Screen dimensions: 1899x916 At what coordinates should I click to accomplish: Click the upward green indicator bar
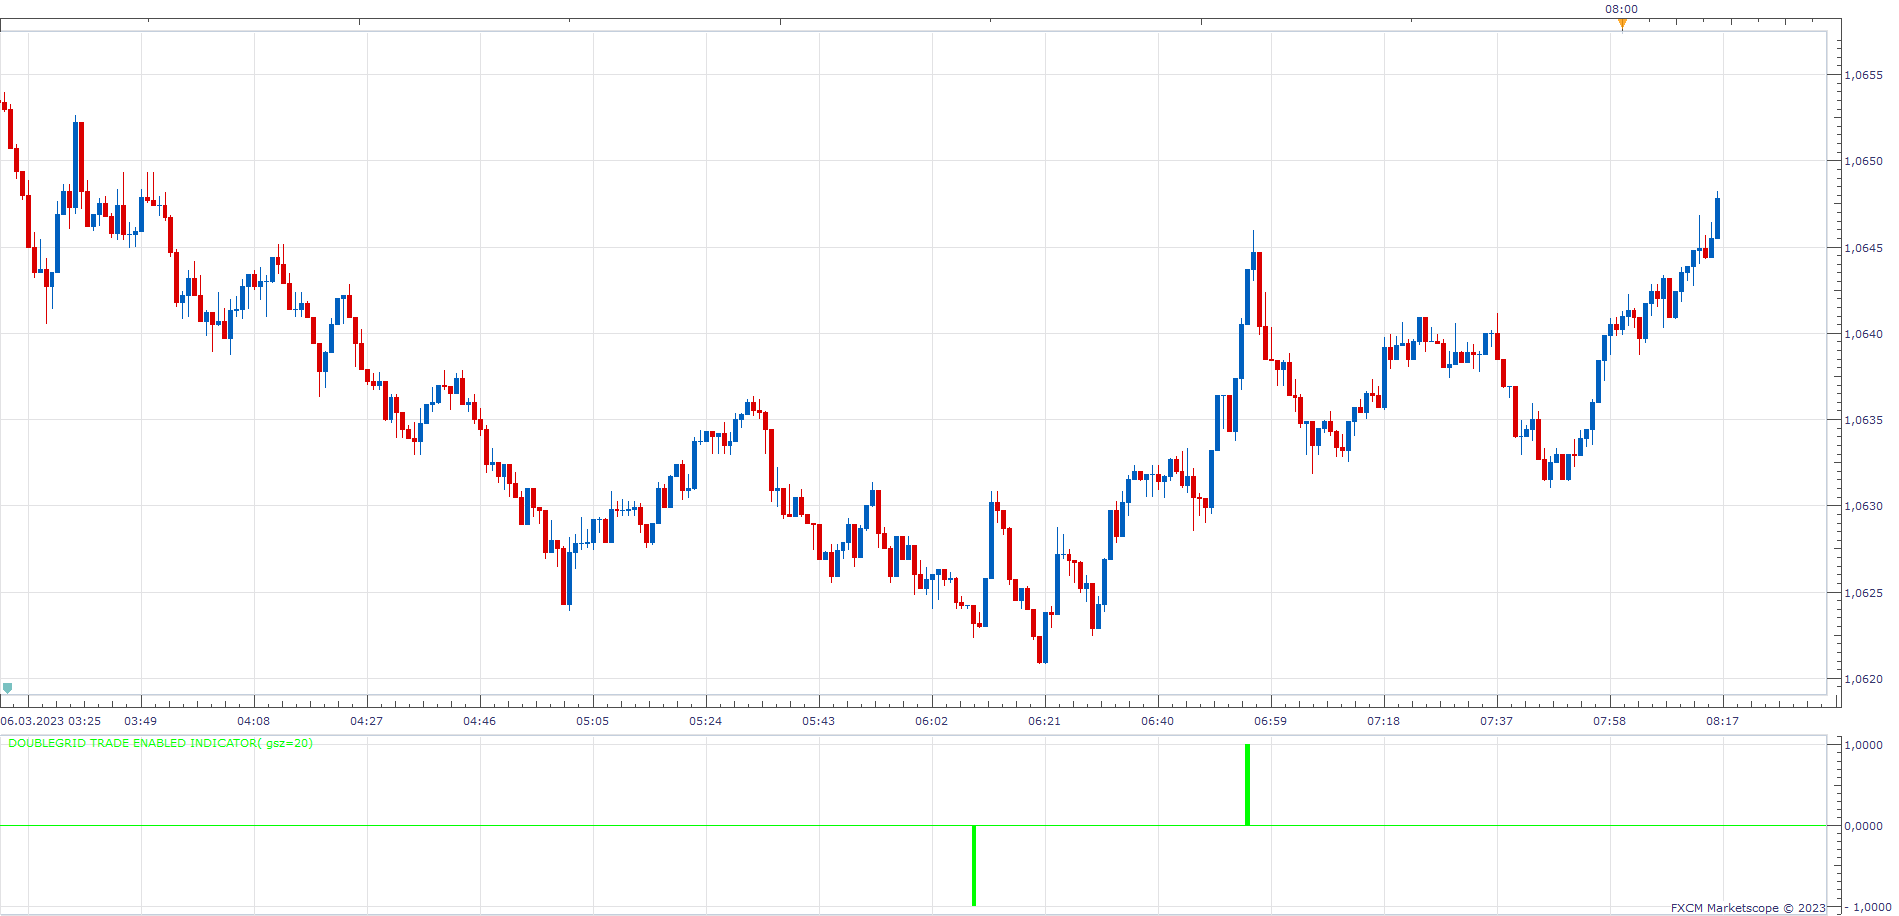click(x=1247, y=785)
